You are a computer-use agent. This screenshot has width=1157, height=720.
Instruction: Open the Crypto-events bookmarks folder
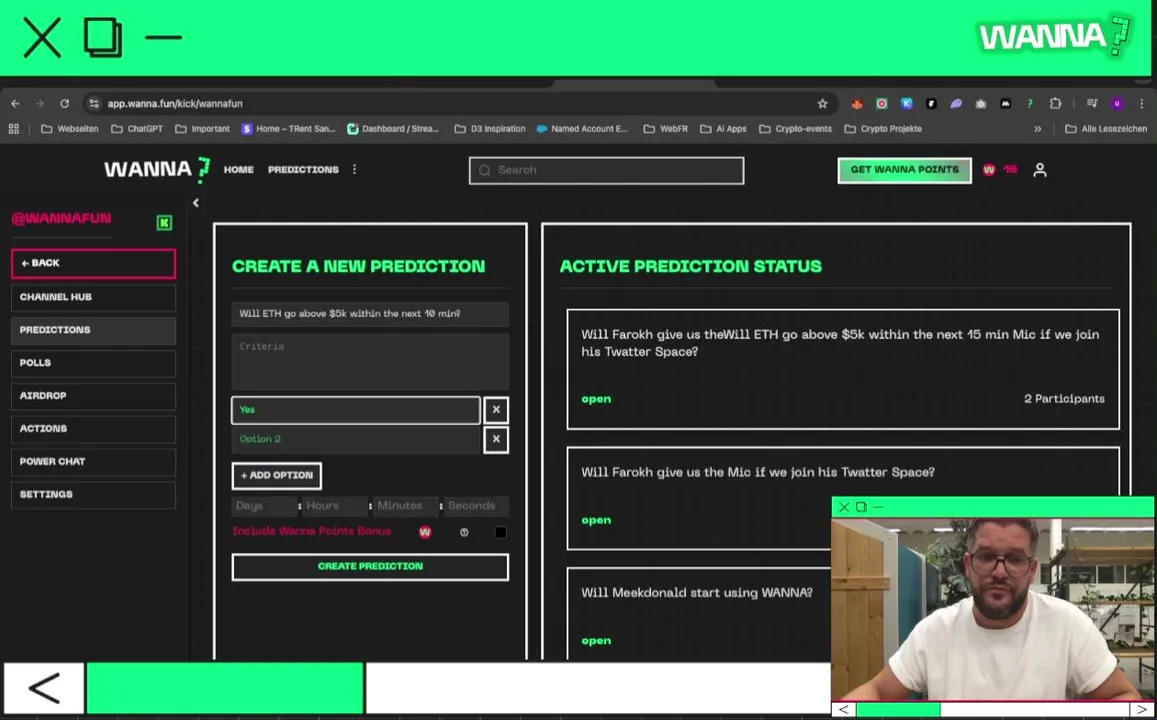(795, 128)
